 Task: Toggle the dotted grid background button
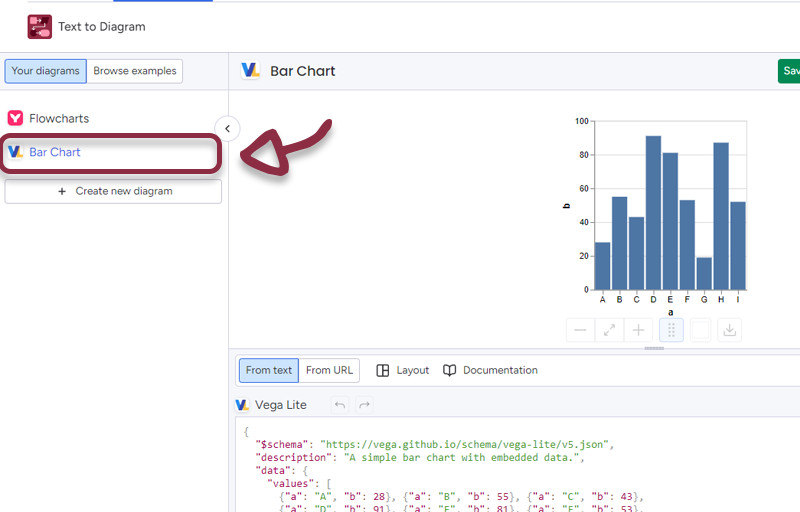[671, 330]
